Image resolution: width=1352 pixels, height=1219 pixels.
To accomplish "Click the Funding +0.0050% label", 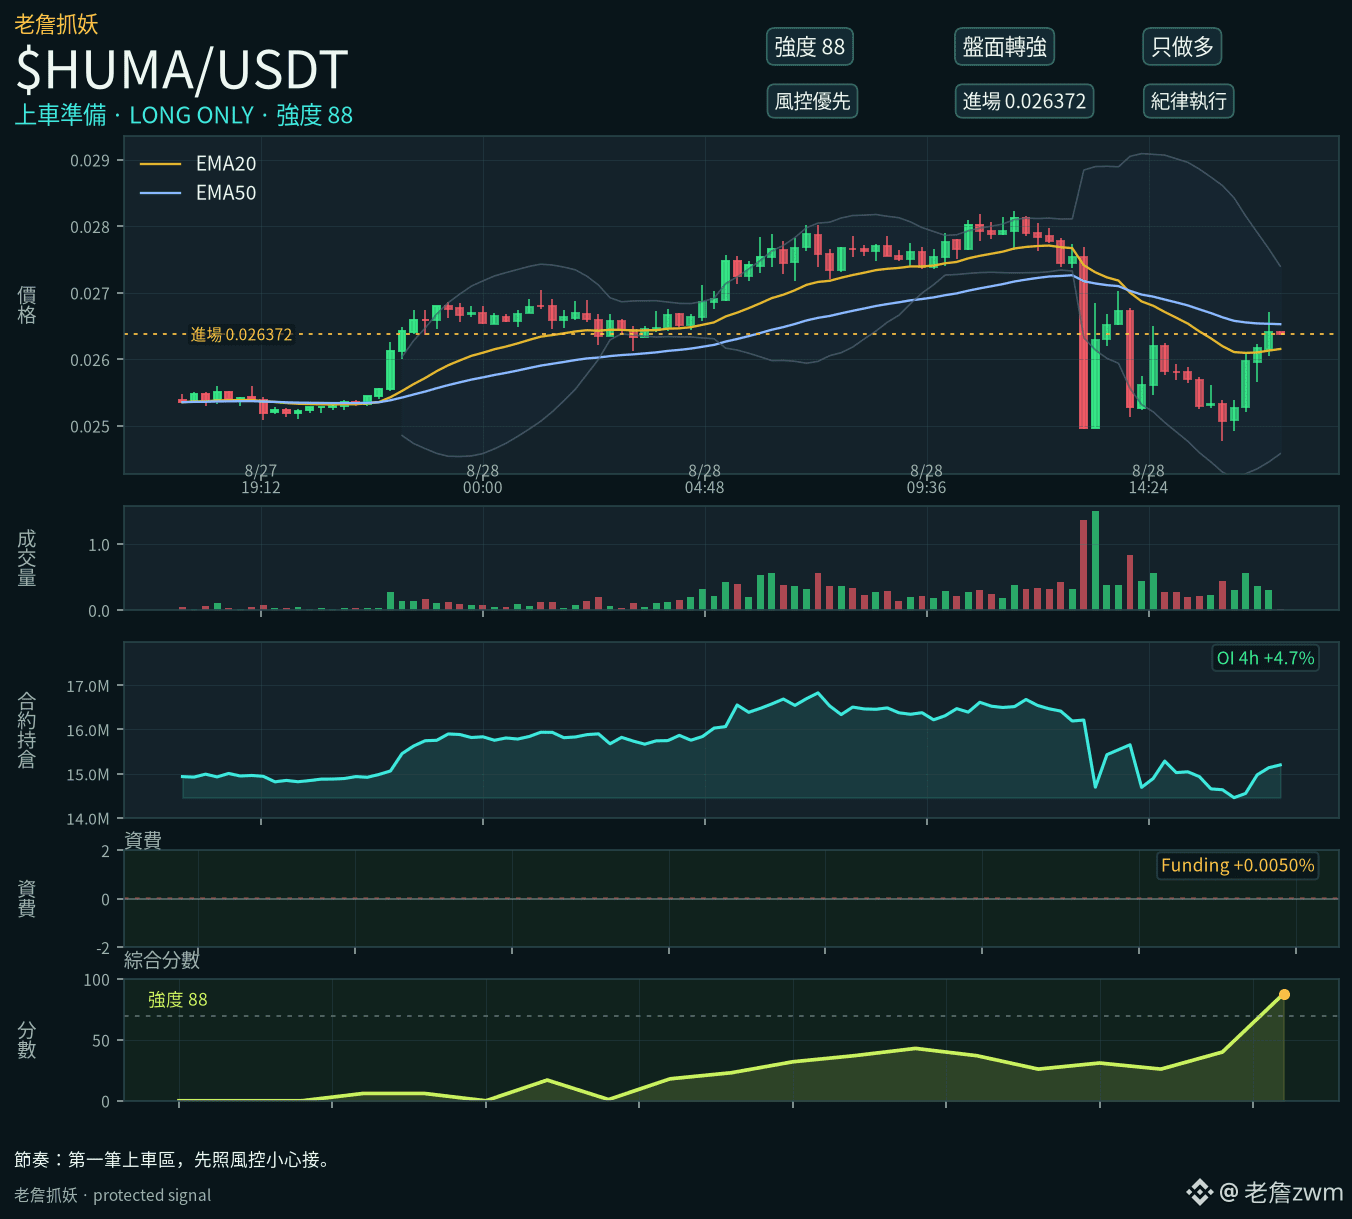I will (1237, 865).
